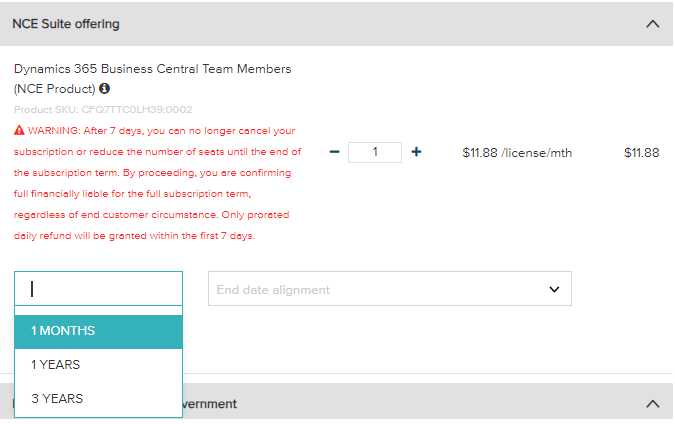The width and height of the screenshot is (675, 424).
Task: Click the $11.88 /license/mth unit price
Action: point(517,153)
